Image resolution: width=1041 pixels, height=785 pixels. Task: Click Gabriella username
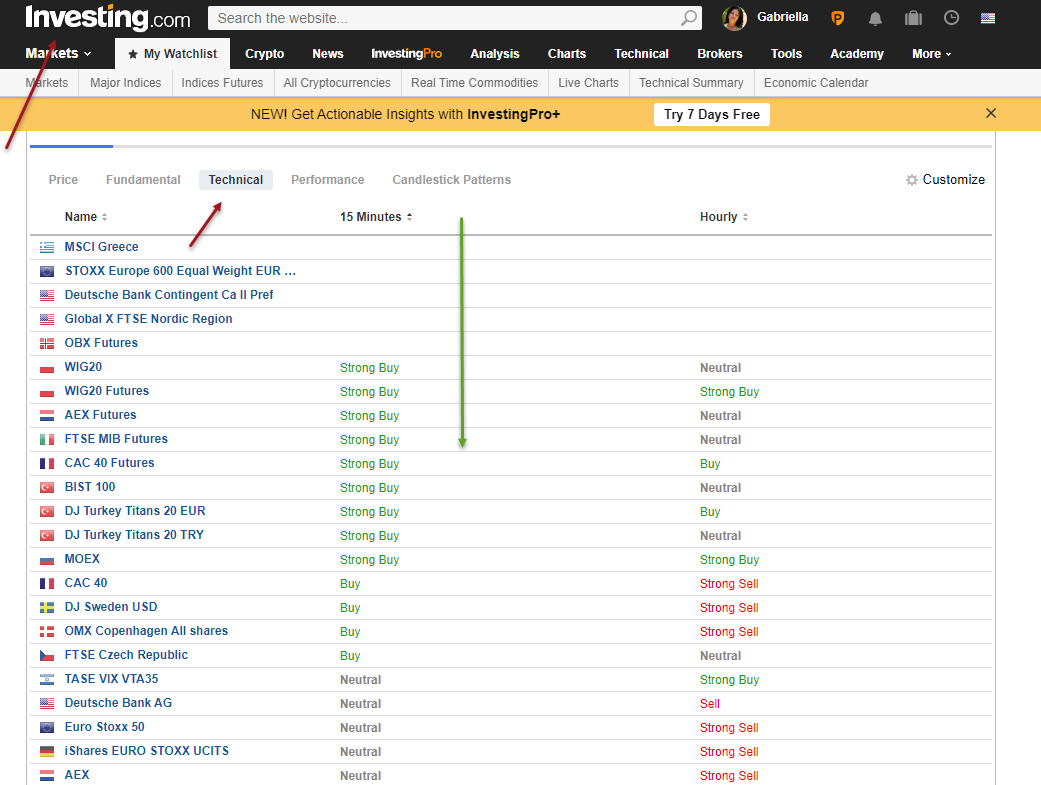point(783,17)
